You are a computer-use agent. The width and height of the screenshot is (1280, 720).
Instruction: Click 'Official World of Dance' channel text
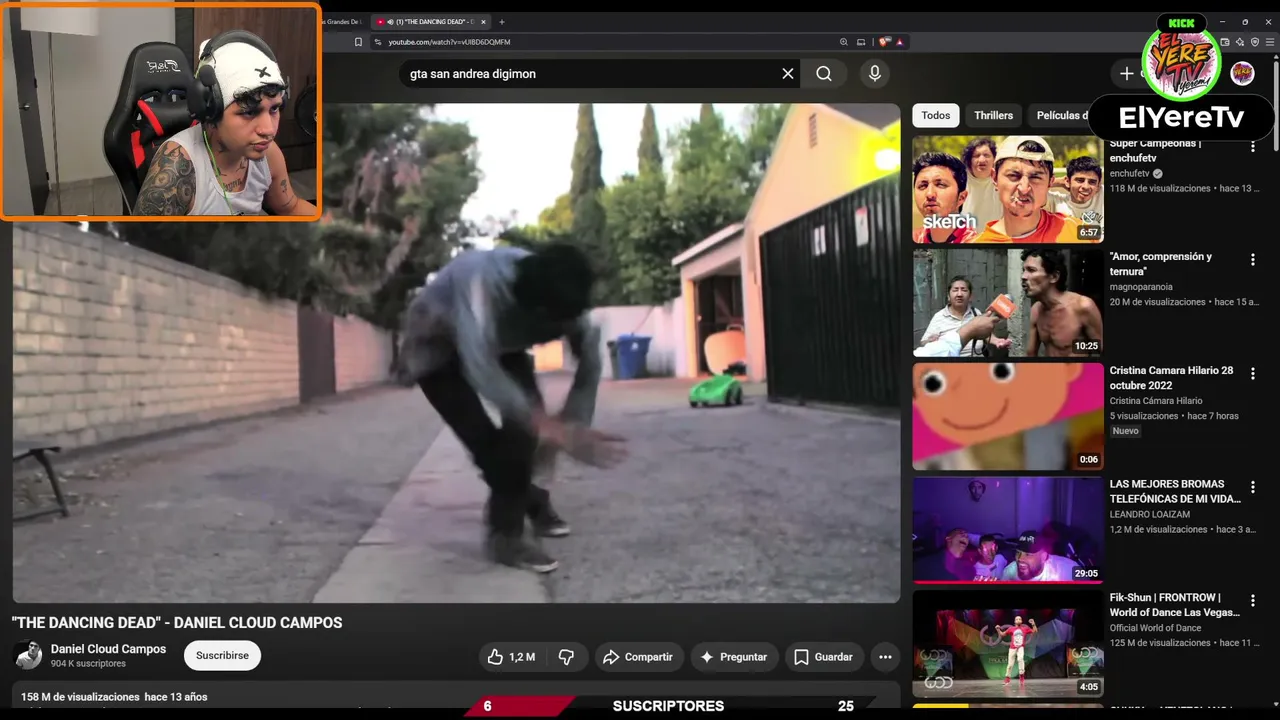[1156, 628]
